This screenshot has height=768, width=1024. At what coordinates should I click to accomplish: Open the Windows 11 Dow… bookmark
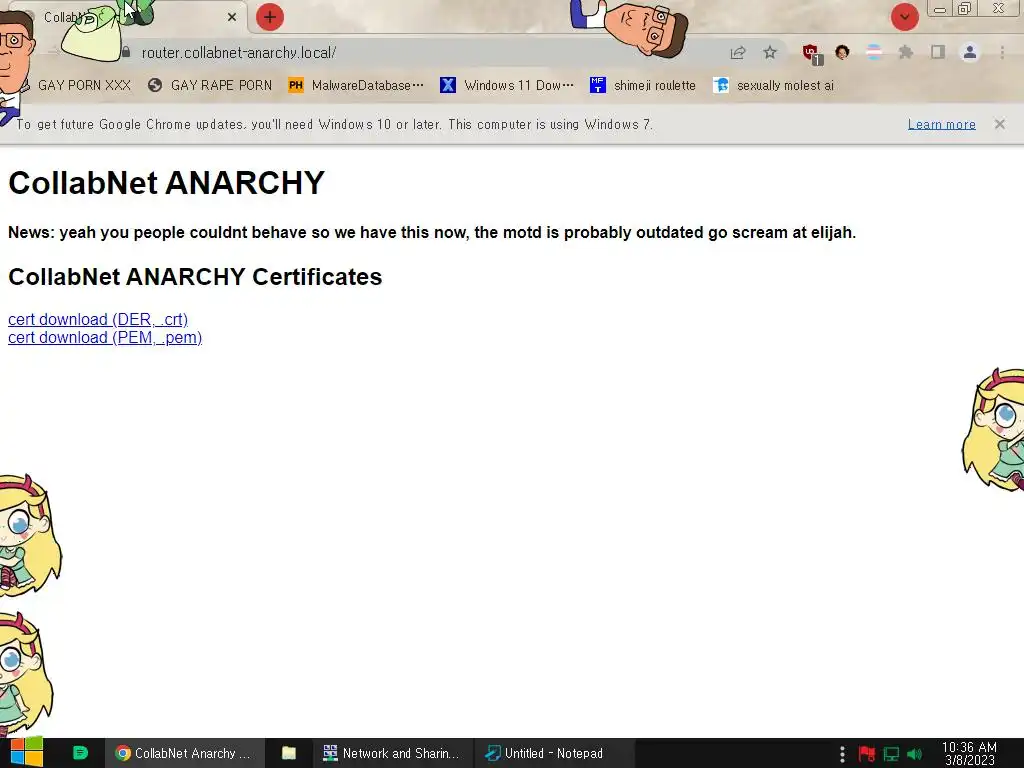[x=507, y=85]
